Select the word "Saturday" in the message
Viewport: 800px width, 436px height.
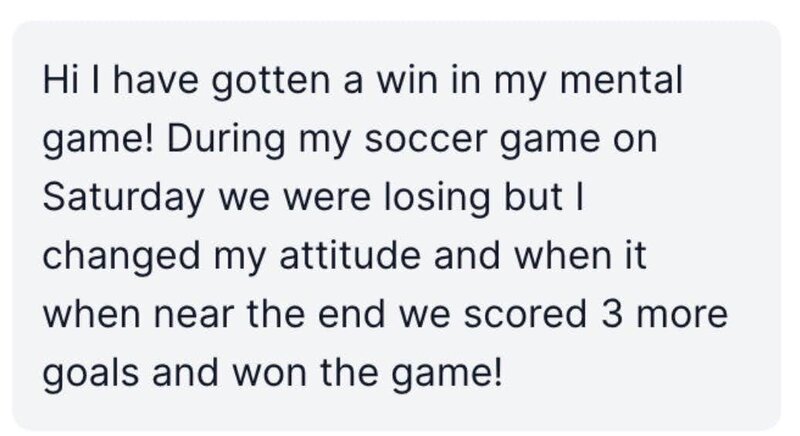[x=123, y=200]
